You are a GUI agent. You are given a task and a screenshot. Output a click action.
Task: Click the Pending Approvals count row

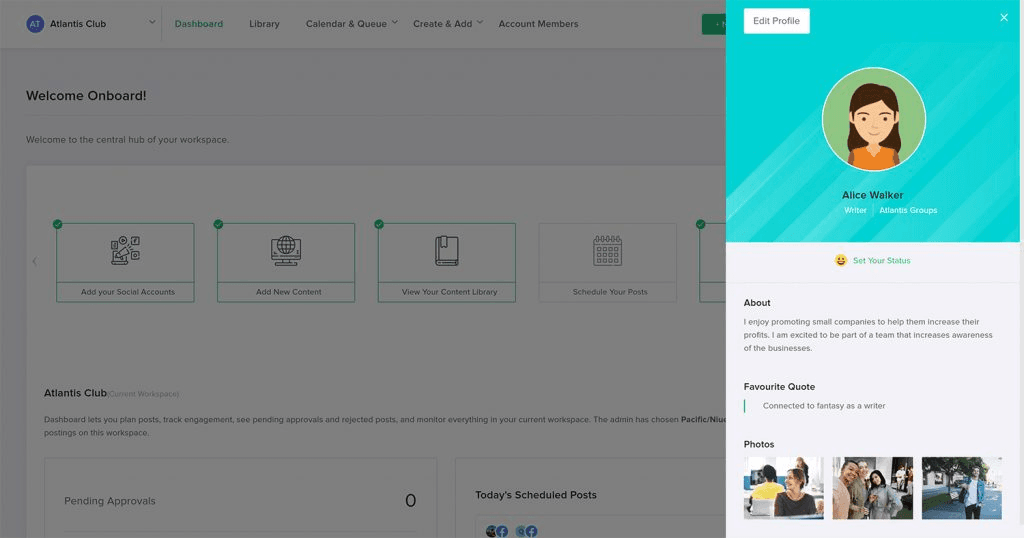click(240, 501)
